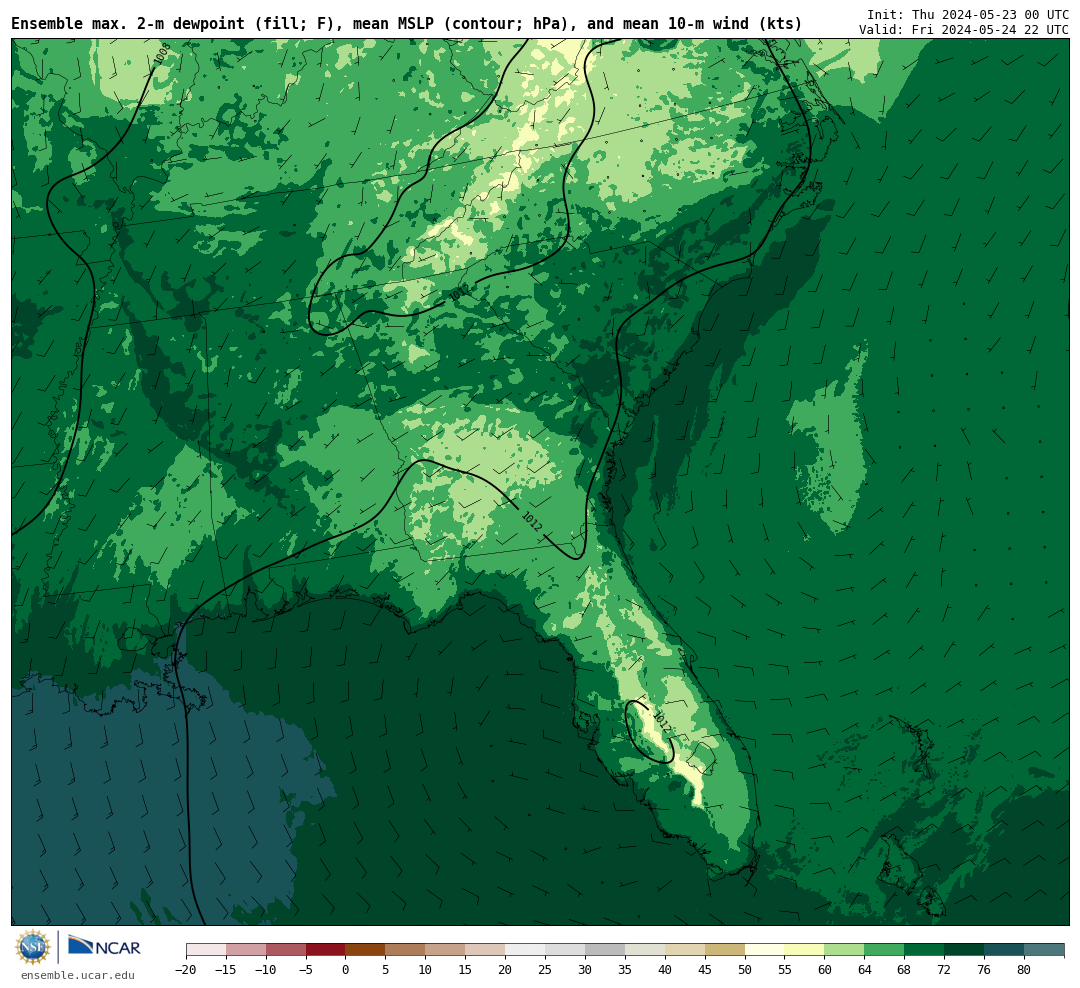Pick the -10 to -5 rose colorbar swatch
The image size is (1080, 988).
click(285, 950)
